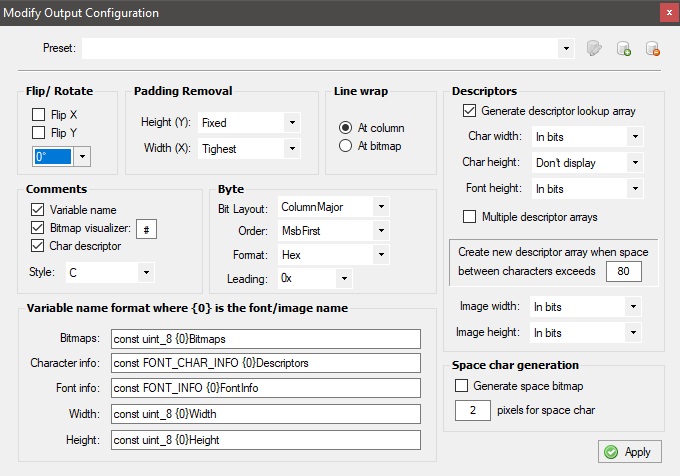Open the Preset dropdown
The width and height of the screenshot is (680, 476).
click(566, 48)
